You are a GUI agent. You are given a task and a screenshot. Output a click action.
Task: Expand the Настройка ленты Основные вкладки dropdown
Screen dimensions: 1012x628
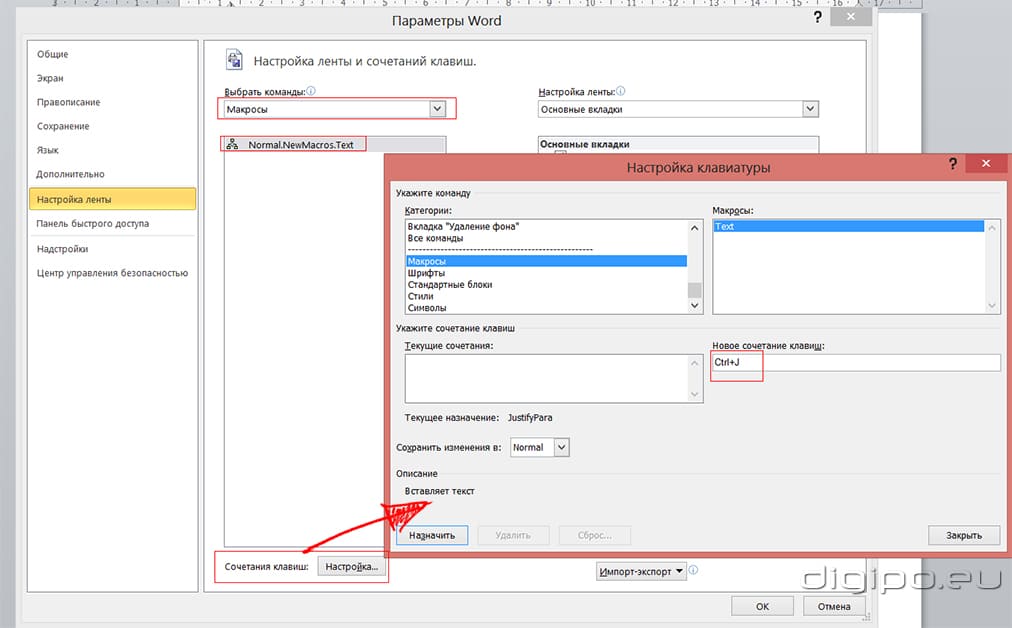coord(811,109)
